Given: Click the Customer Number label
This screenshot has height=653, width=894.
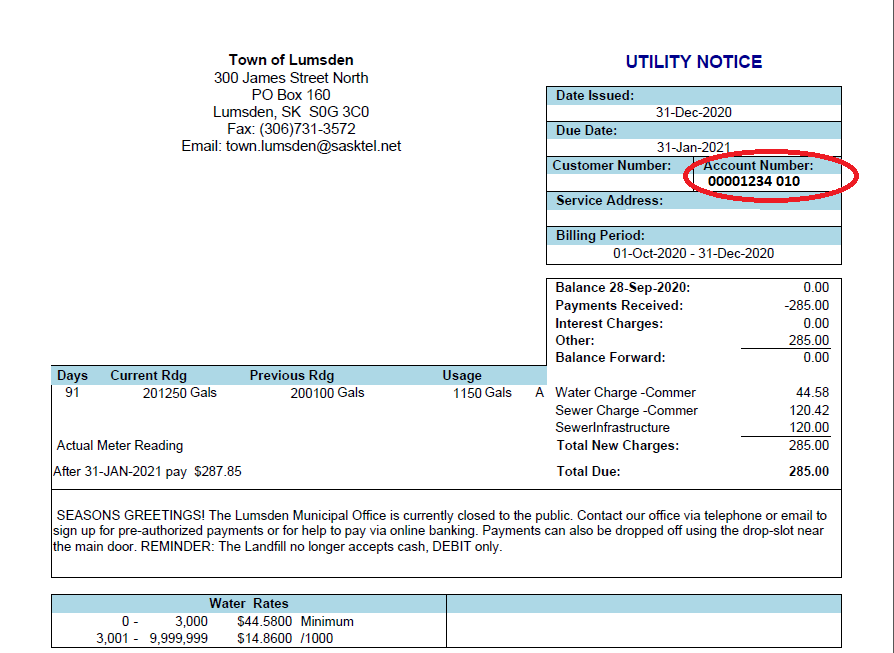Looking at the screenshot, I should pyautogui.click(x=613, y=166).
